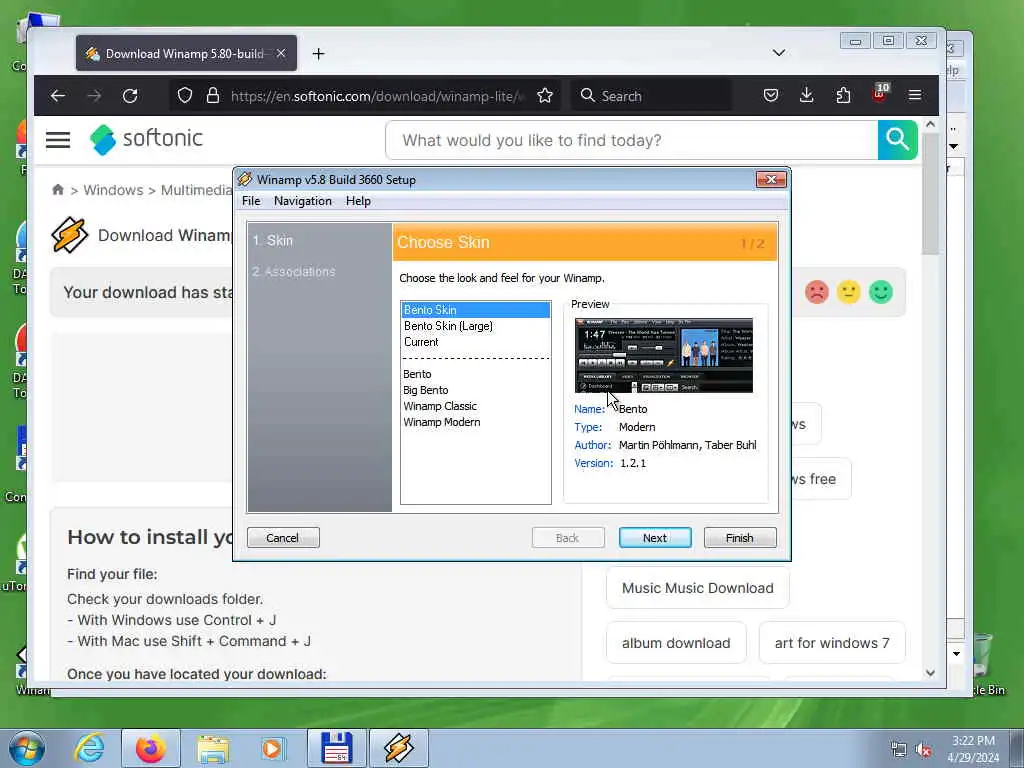List all tabs dropdown chevron
The width and height of the screenshot is (1024, 768).
[778, 53]
